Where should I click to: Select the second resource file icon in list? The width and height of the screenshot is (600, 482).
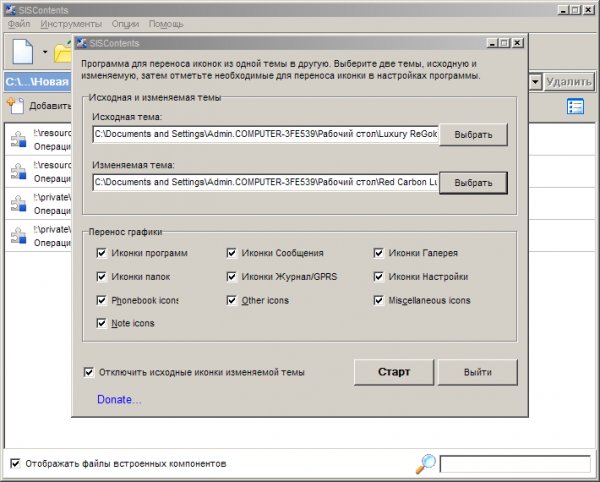point(18,171)
